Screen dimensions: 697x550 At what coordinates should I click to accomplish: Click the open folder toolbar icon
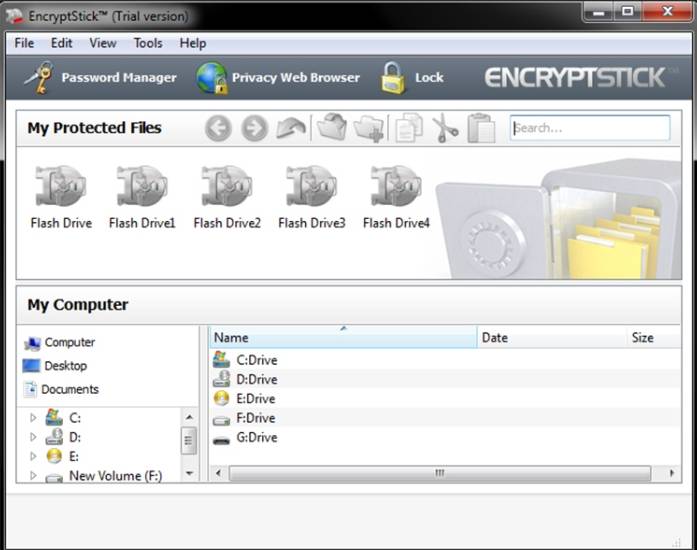pyautogui.click(x=332, y=127)
